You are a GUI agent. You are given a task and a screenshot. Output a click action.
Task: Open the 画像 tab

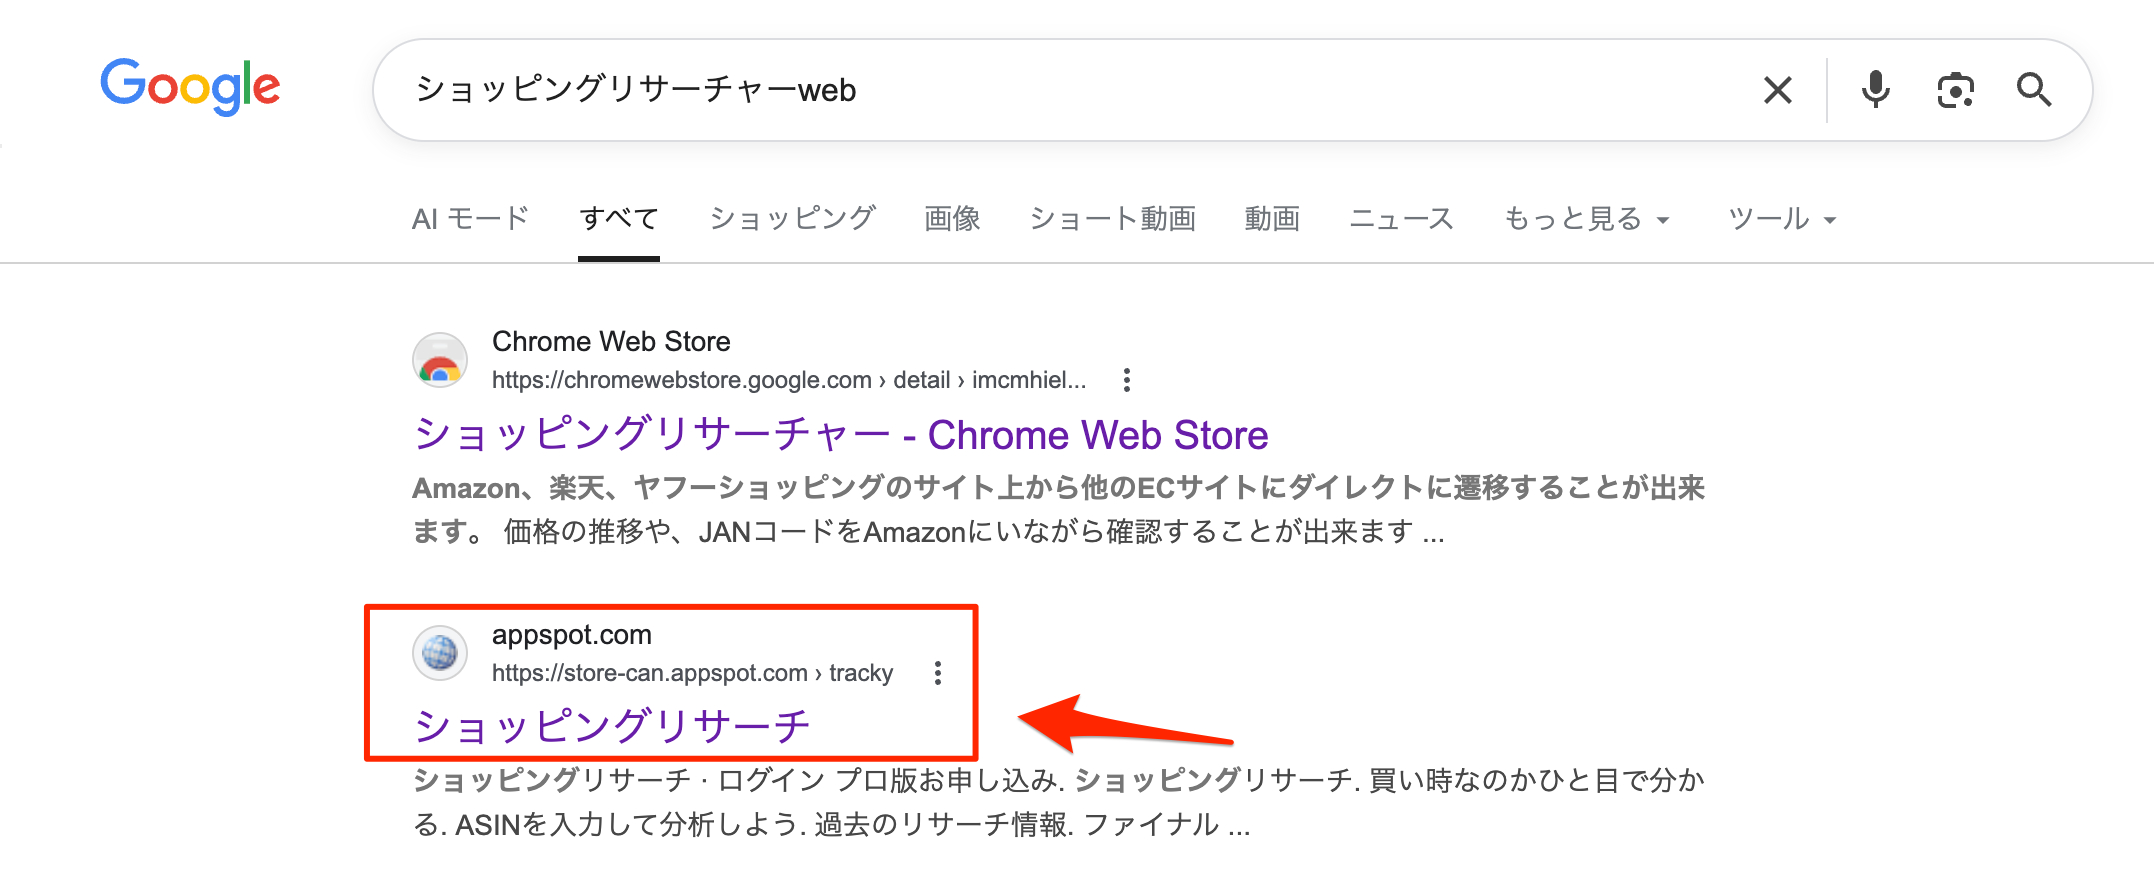pyautogui.click(x=952, y=219)
